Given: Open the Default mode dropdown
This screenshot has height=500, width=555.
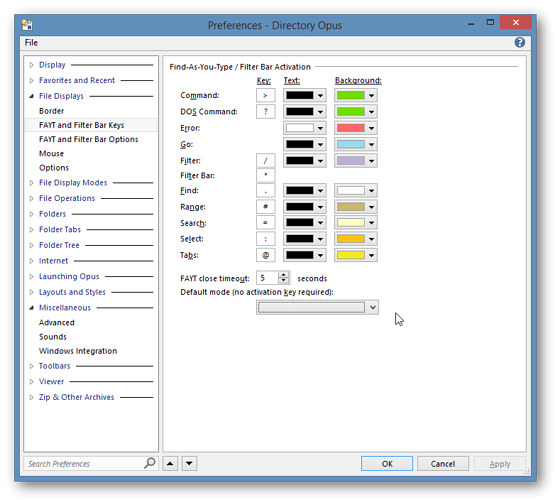Looking at the screenshot, I should pyautogui.click(x=317, y=307).
